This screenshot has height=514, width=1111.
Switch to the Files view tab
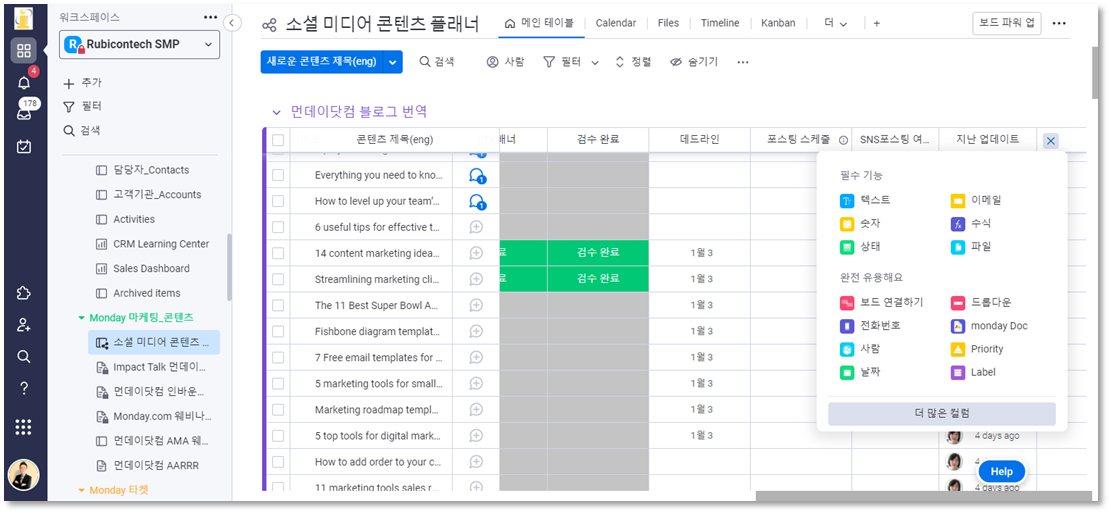(668, 23)
